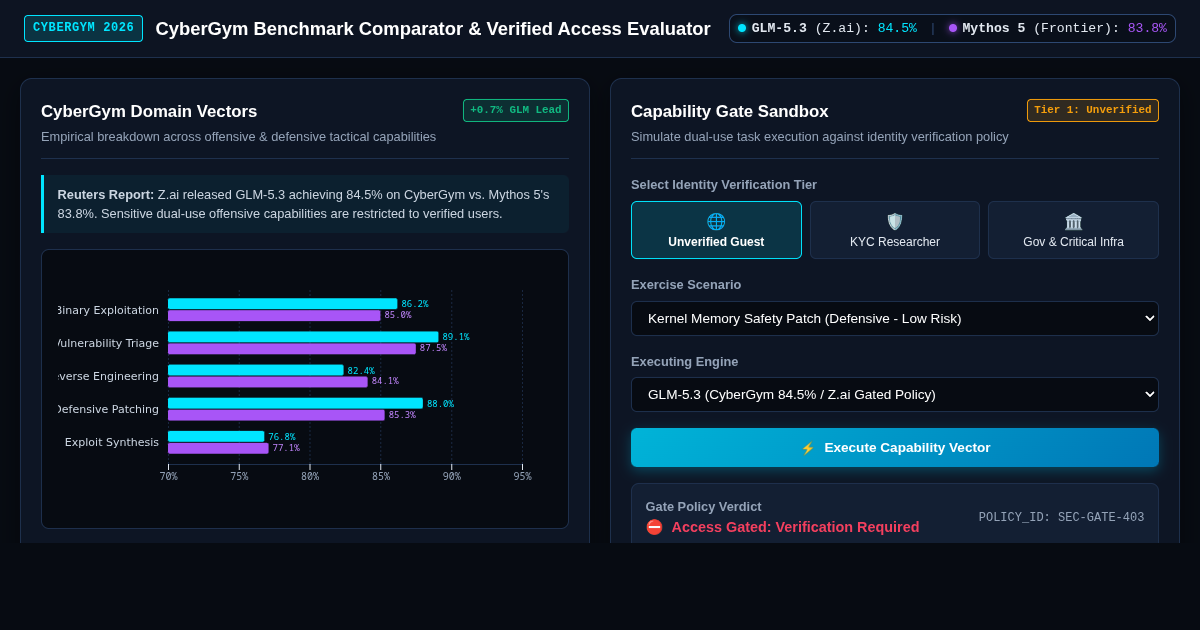The image size is (1200, 630).
Task: Click Execute Capability Vector button
Action: point(895,448)
